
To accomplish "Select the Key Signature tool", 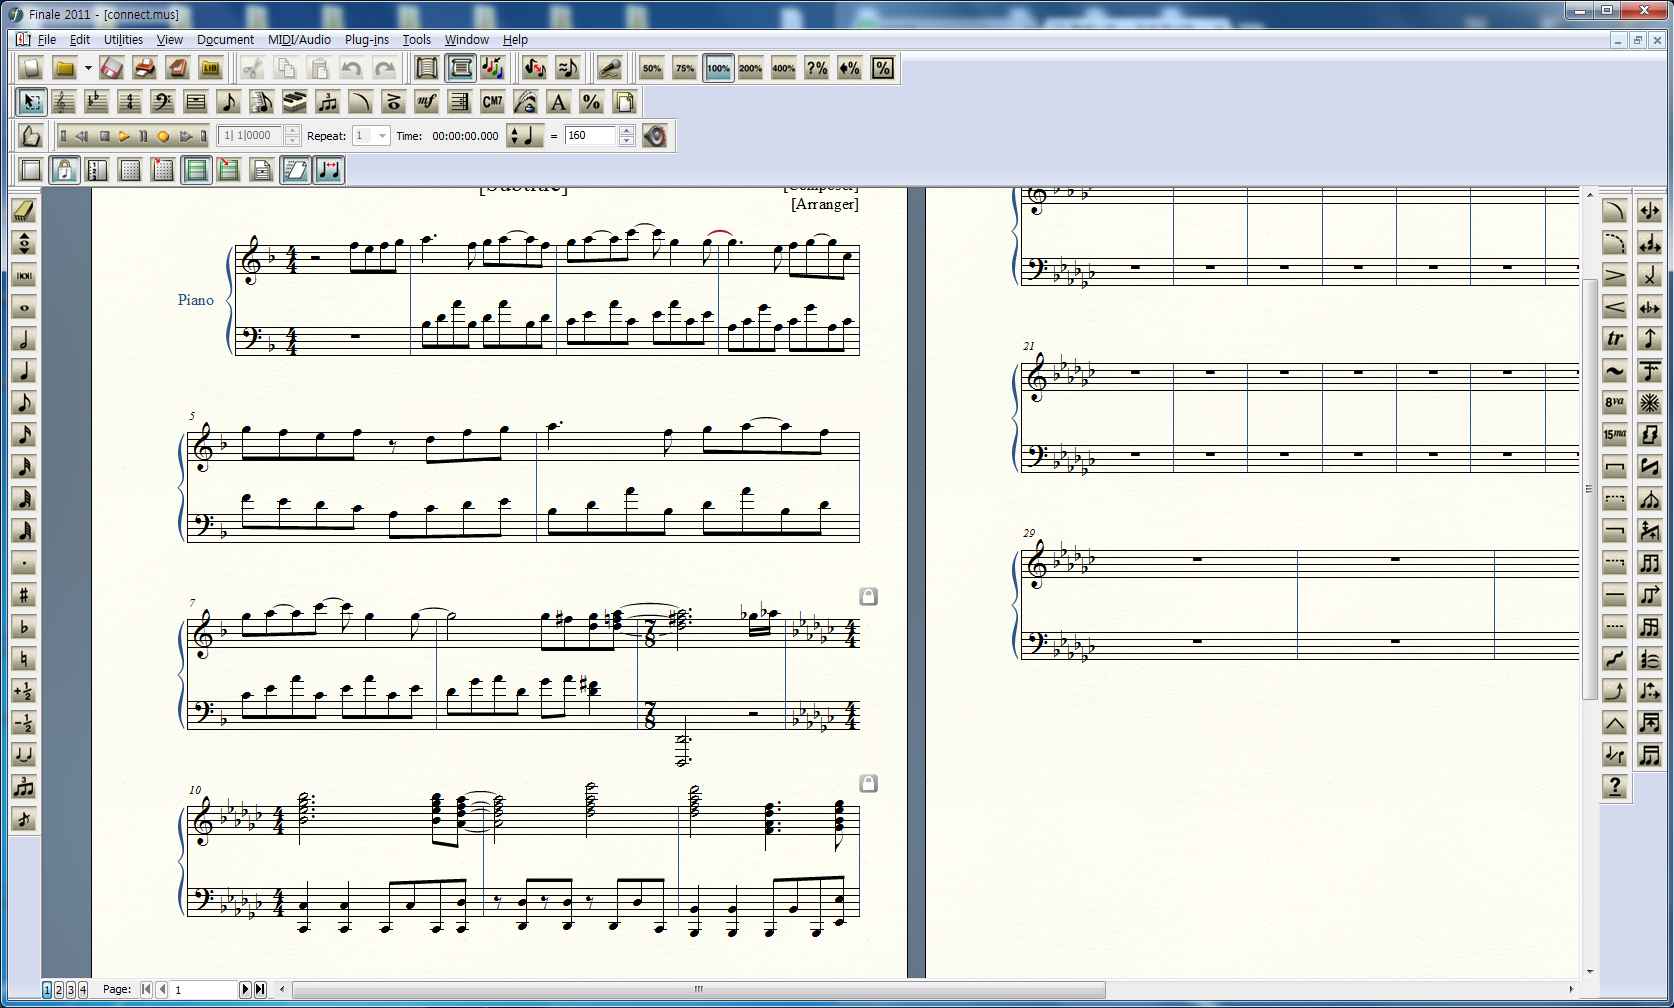I will [96, 102].
